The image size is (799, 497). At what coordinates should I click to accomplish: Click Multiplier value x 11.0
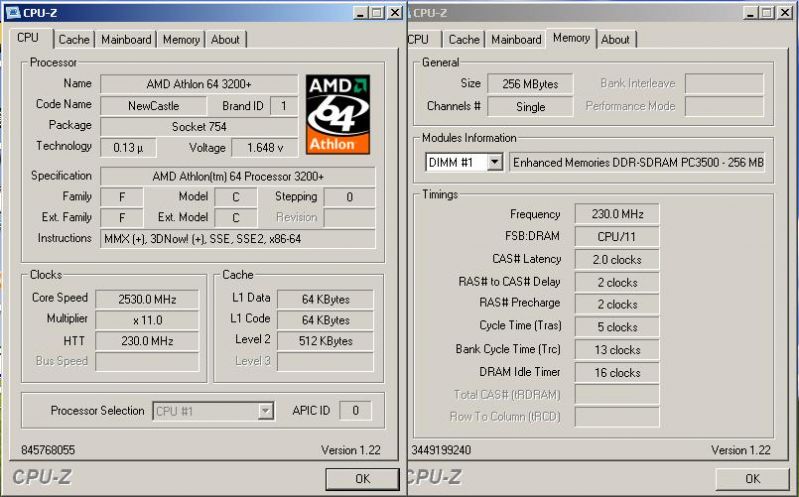point(147,320)
